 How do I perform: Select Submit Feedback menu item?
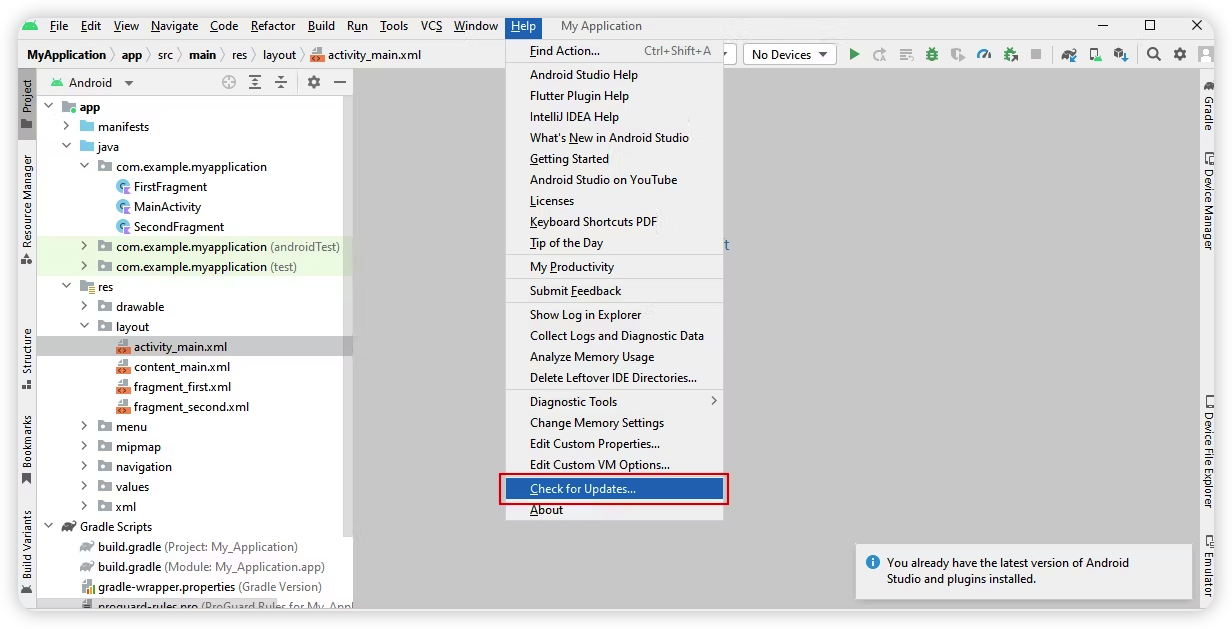614,291
